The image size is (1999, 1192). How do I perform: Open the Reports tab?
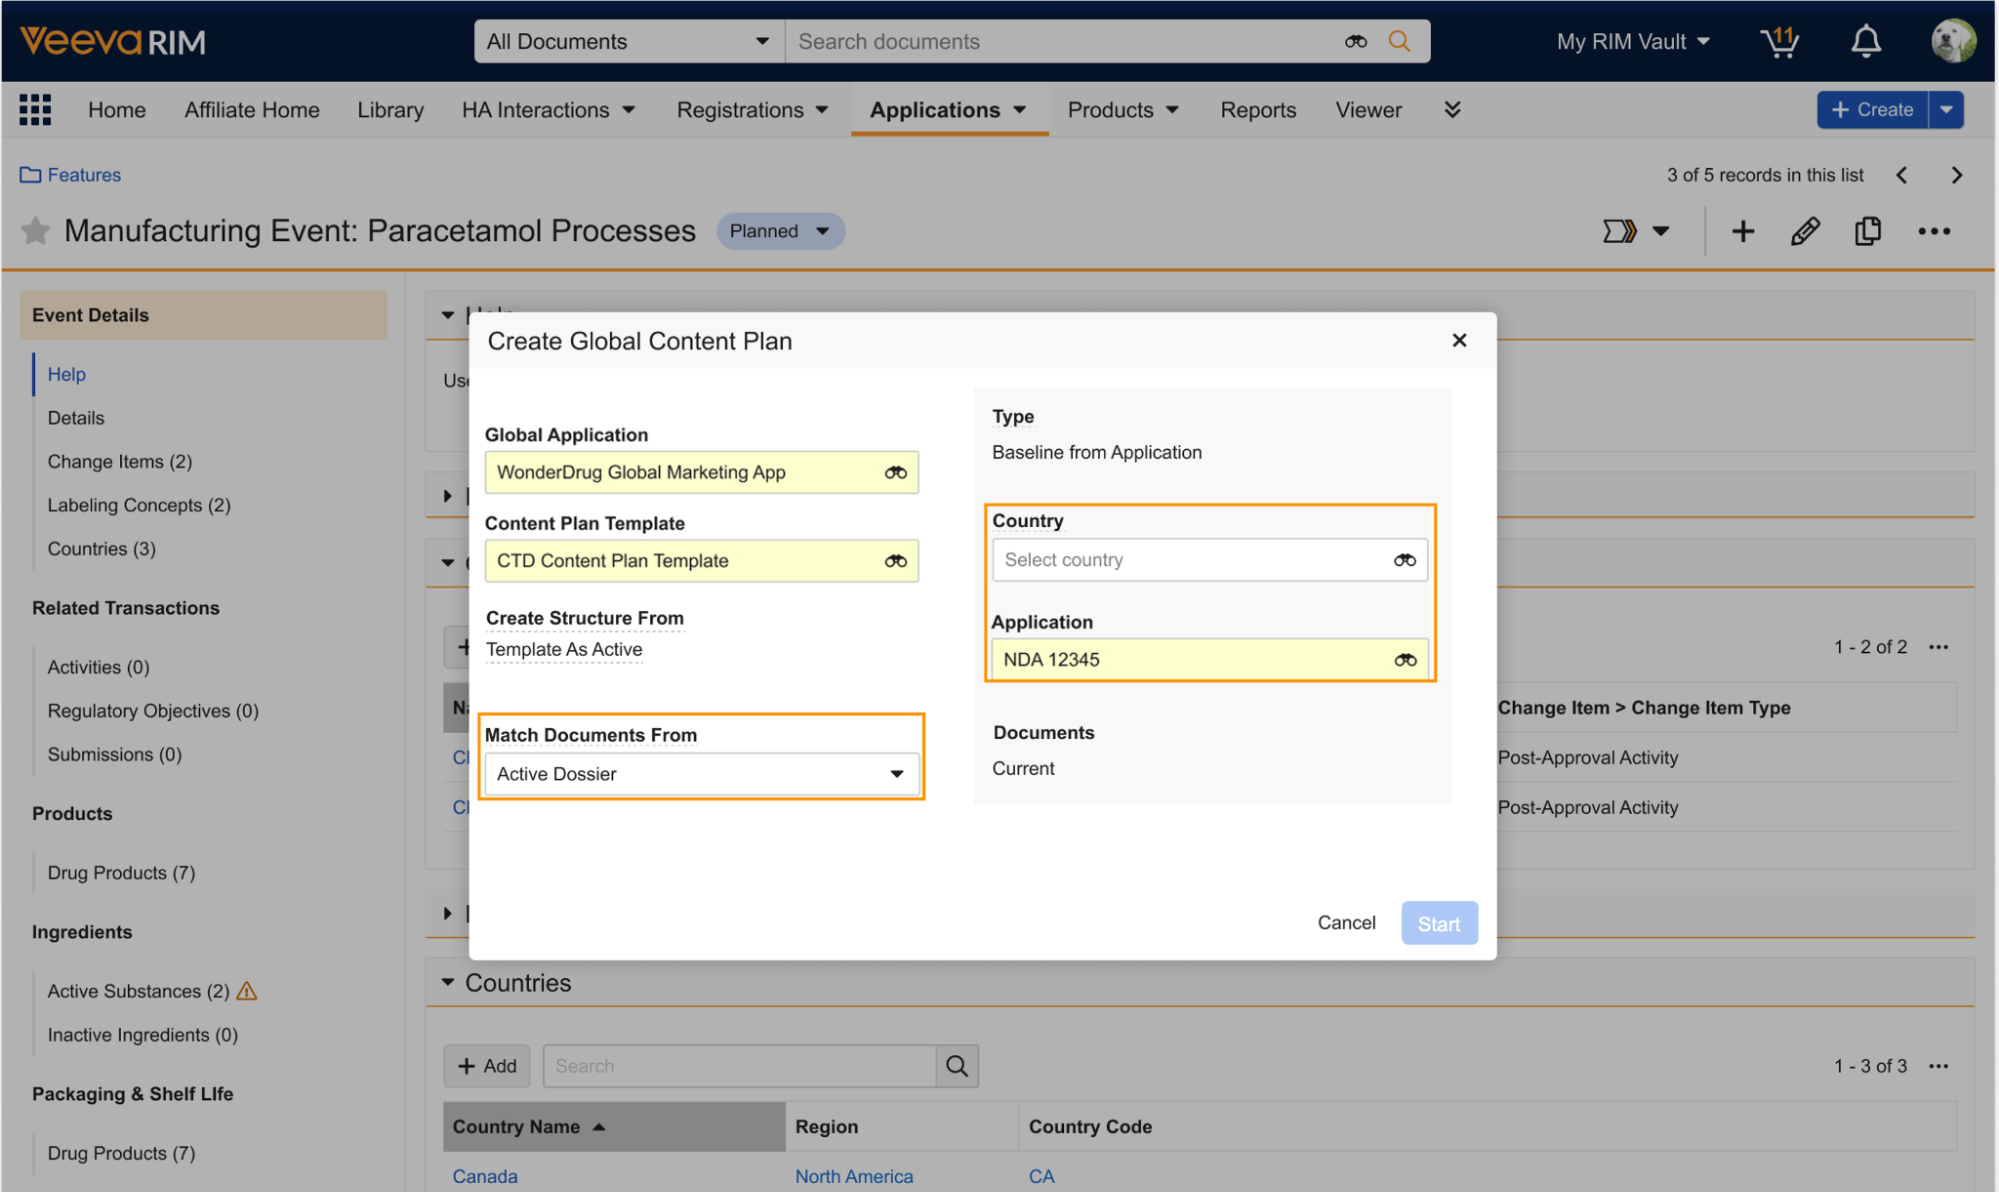pyautogui.click(x=1257, y=110)
